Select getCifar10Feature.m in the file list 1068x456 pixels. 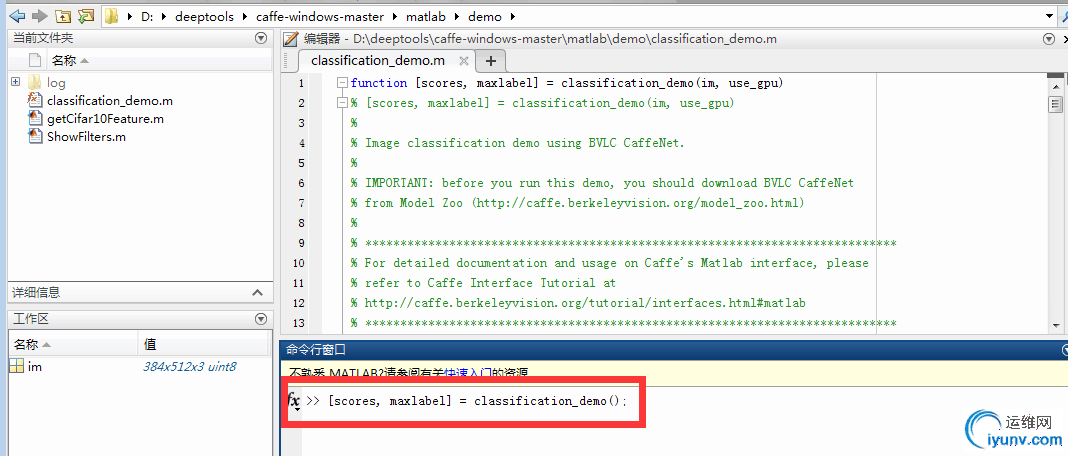pyautogui.click(x=106, y=119)
